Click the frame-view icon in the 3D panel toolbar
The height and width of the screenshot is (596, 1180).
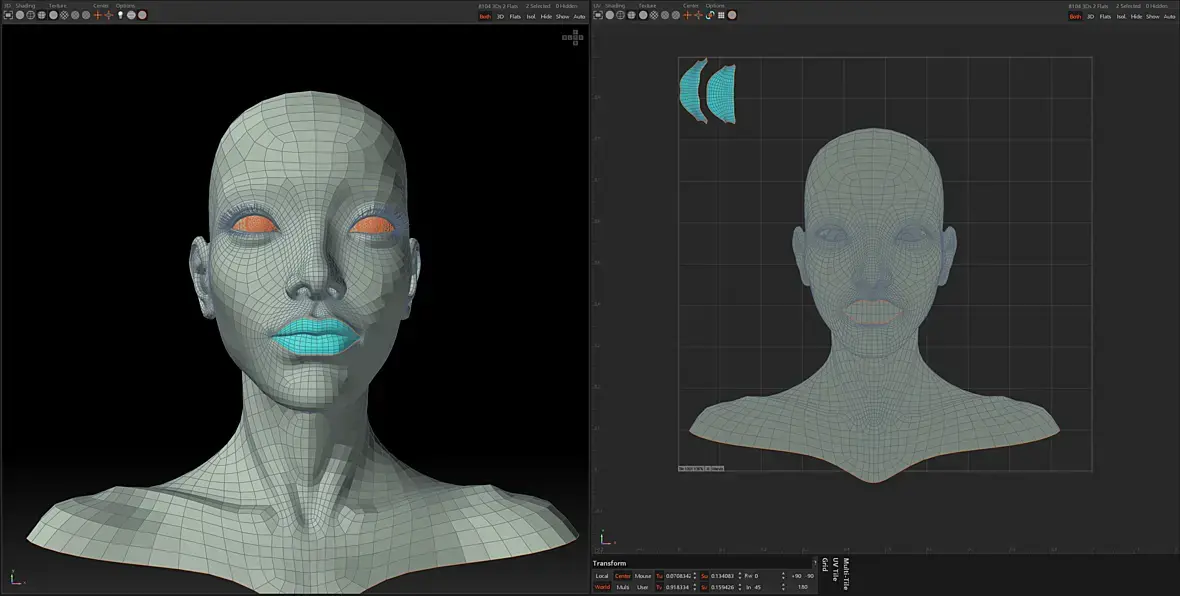click(x=8, y=15)
